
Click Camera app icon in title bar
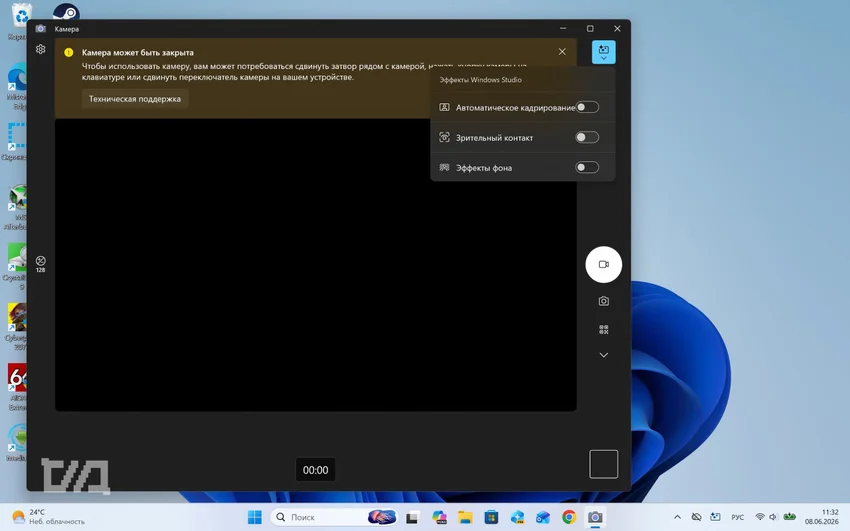pyautogui.click(x=41, y=29)
